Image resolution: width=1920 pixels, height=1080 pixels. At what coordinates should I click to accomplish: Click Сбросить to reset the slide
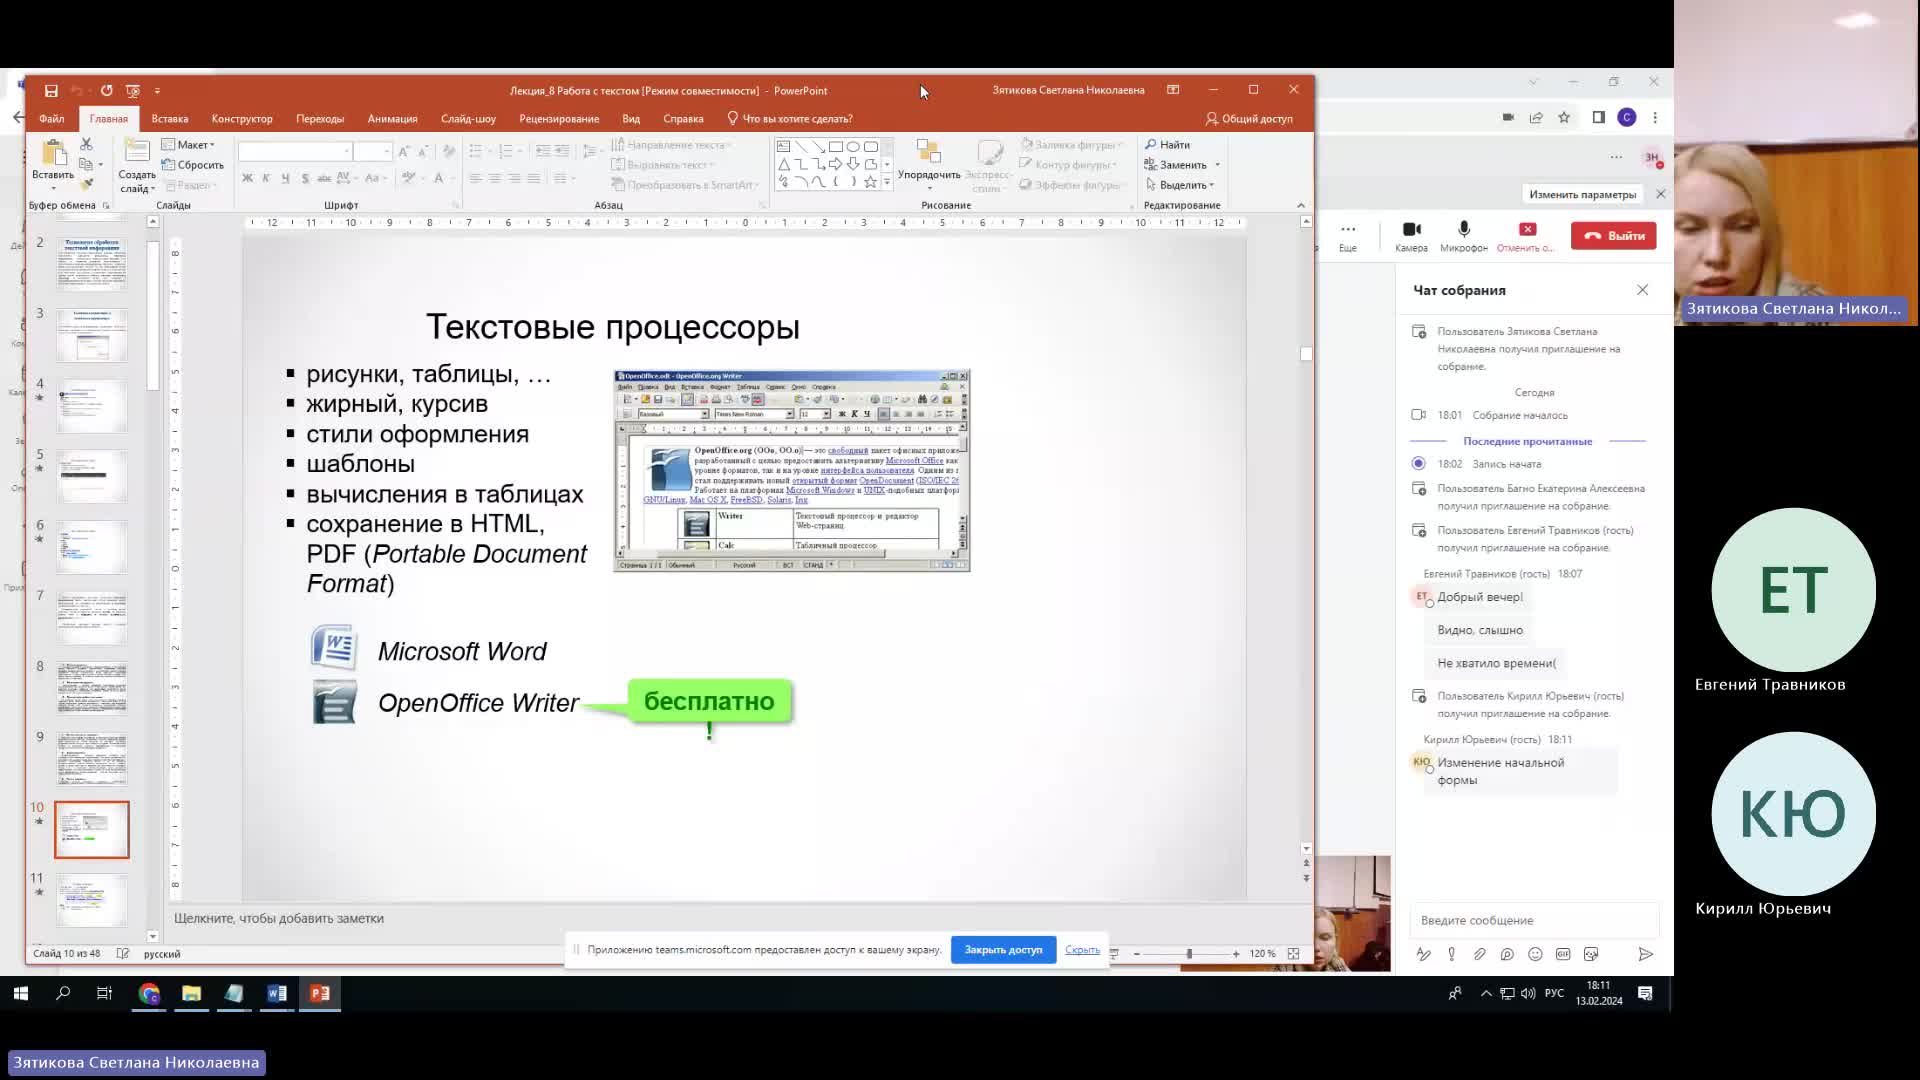(193, 165)
